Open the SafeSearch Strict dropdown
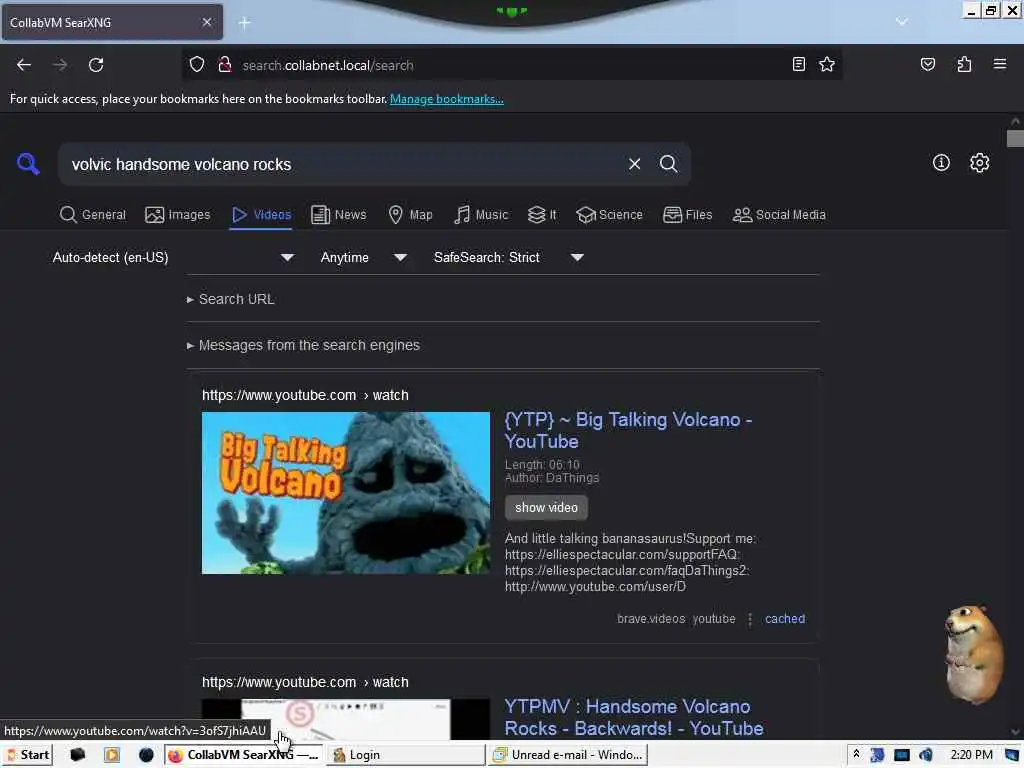The height and width of the screenshot is (768, 1024). click(509, 257)
